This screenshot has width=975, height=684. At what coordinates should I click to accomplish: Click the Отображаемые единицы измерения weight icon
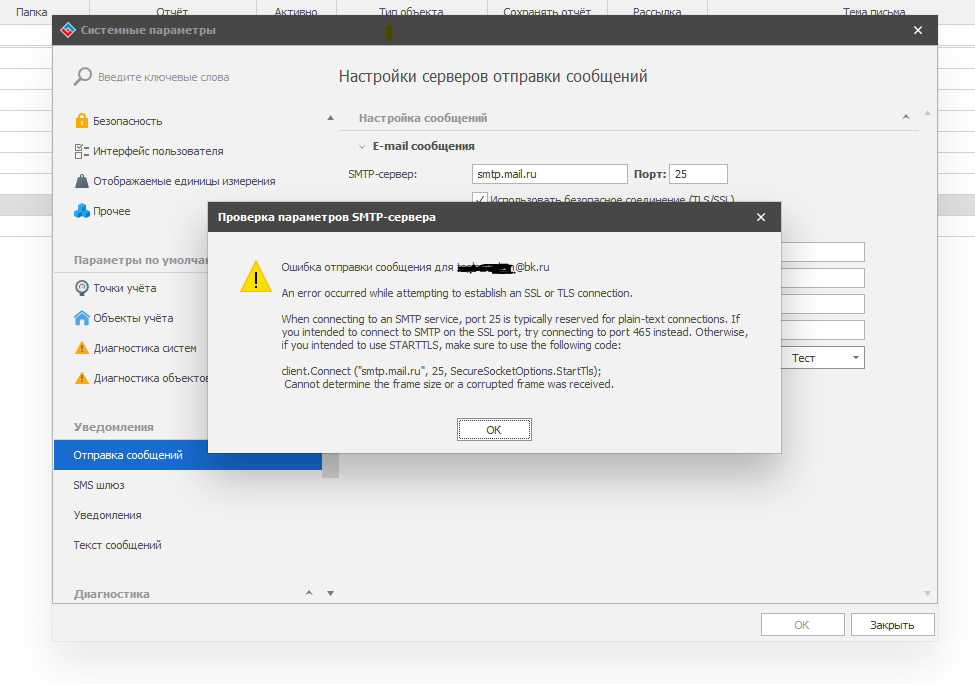point(82,181)
